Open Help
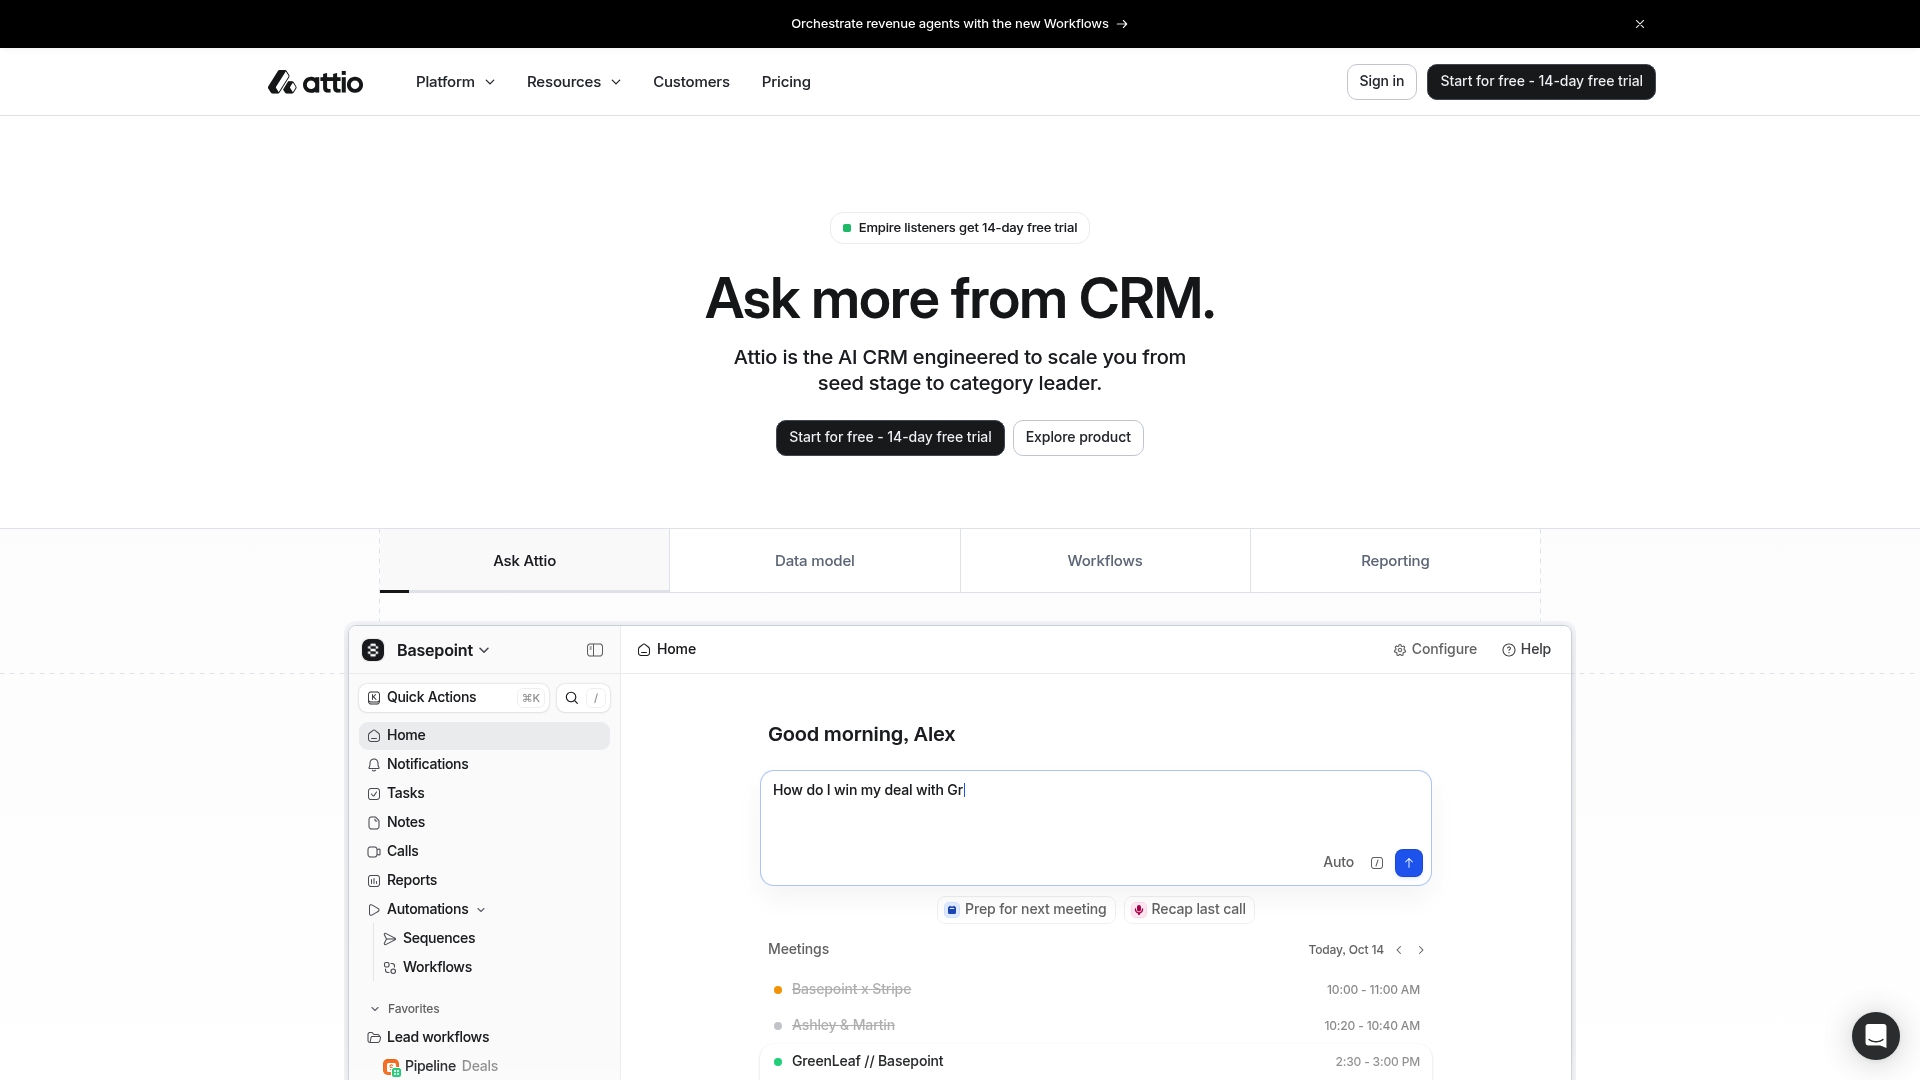The image size is (1920, 1080). (x=1526, y=650)
